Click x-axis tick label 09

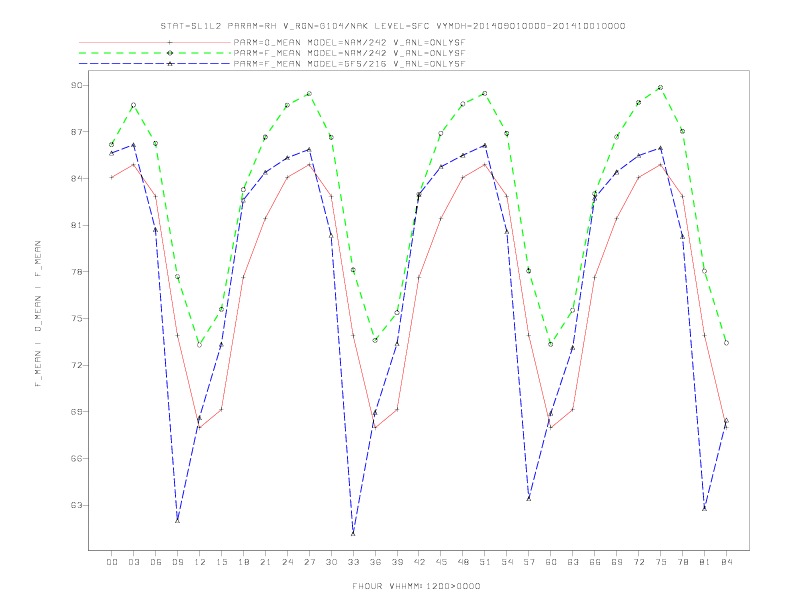click(x=177, y=562)
